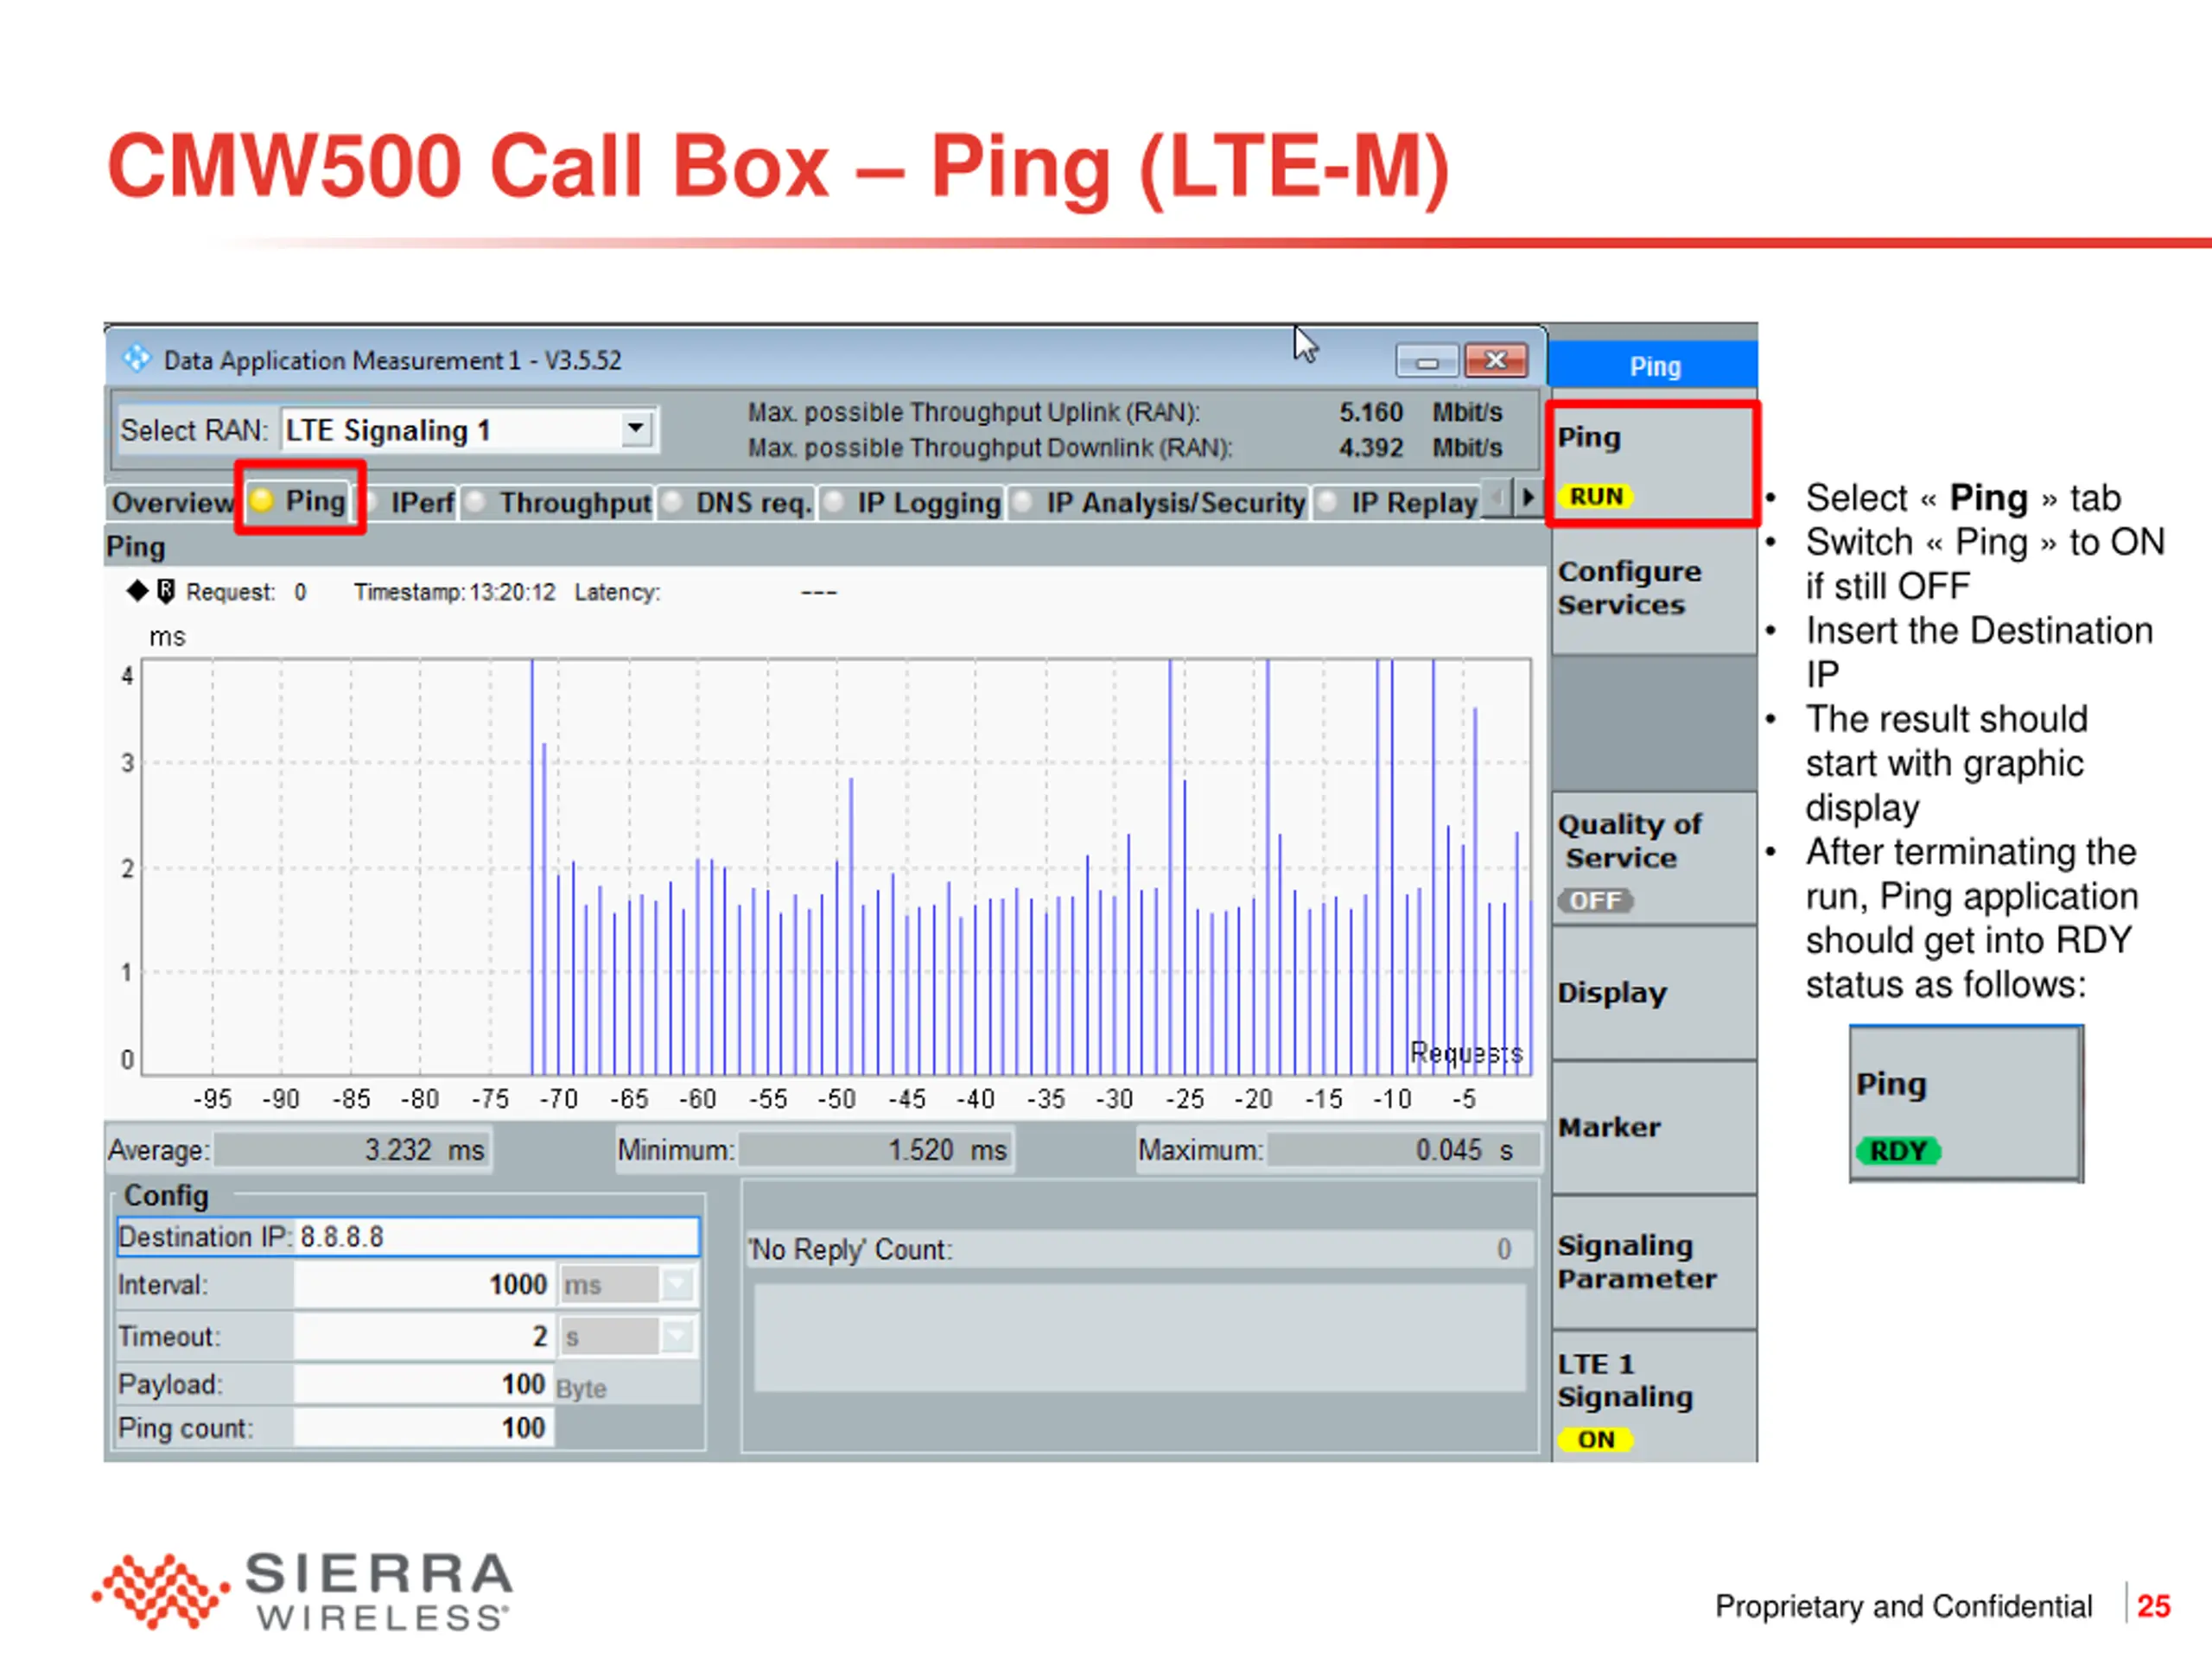Click the tab scroll right arrow
The height and width of the screenshot is (1659, 2212).
tap(1526, 497)
